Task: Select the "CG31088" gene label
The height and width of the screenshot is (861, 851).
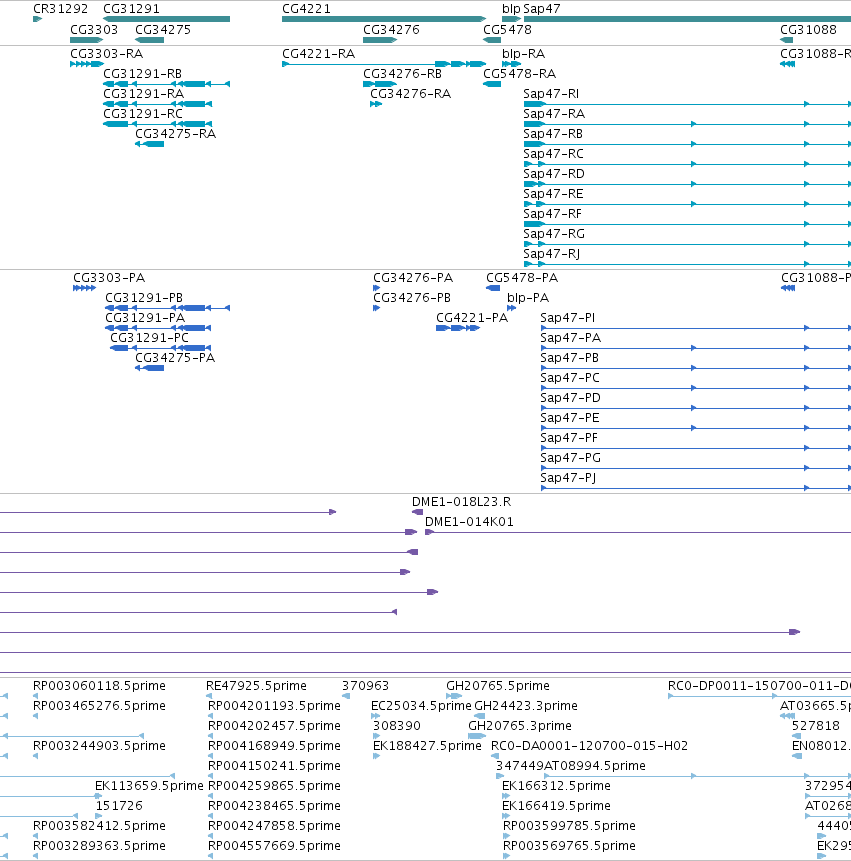Action: pos(808,30)
